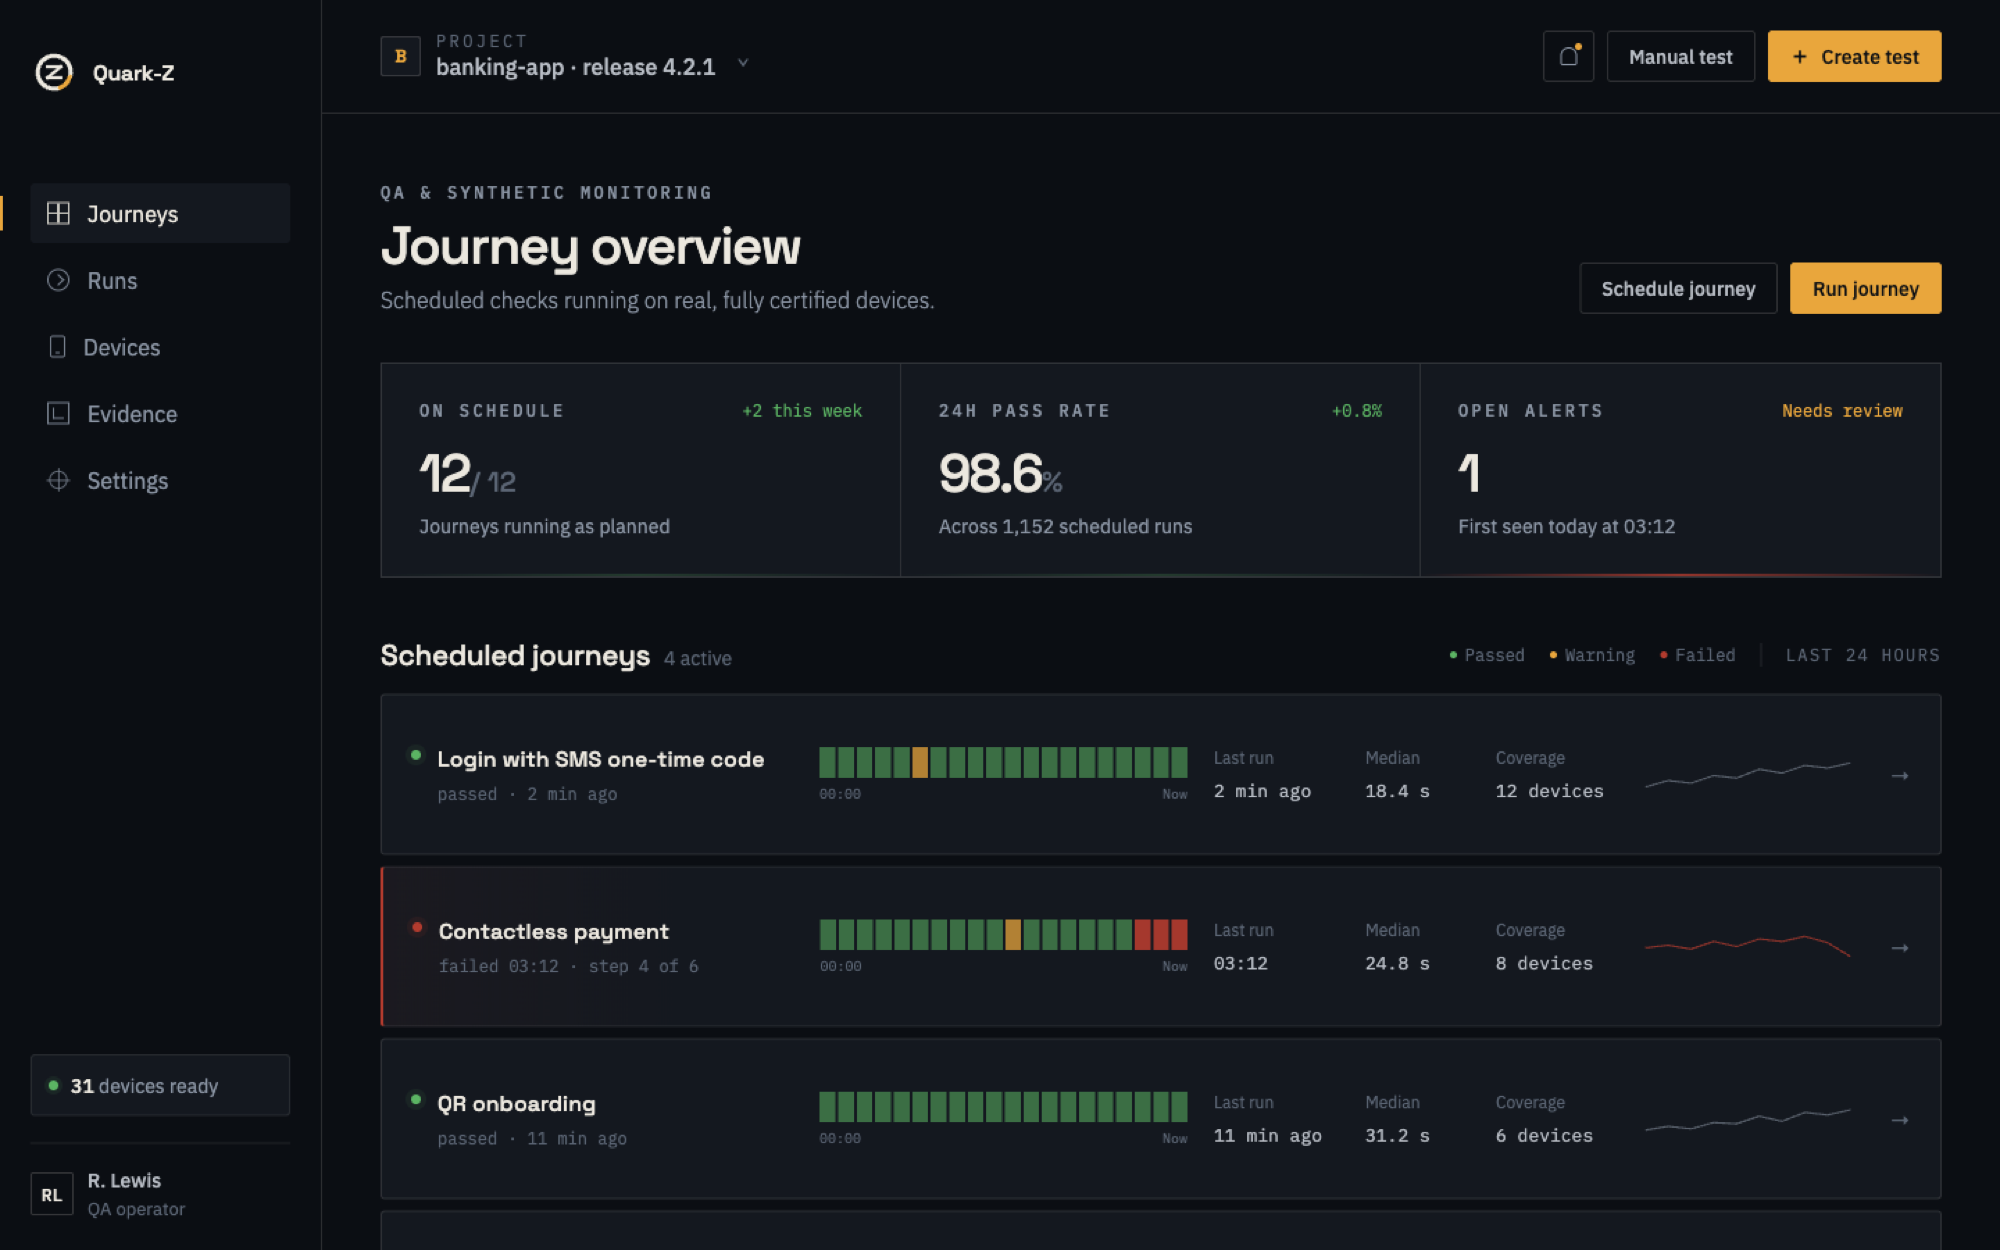Click '+2 this week' indicator
Viewport: 2000px width, 1250px height.
[x=802, y=411]
